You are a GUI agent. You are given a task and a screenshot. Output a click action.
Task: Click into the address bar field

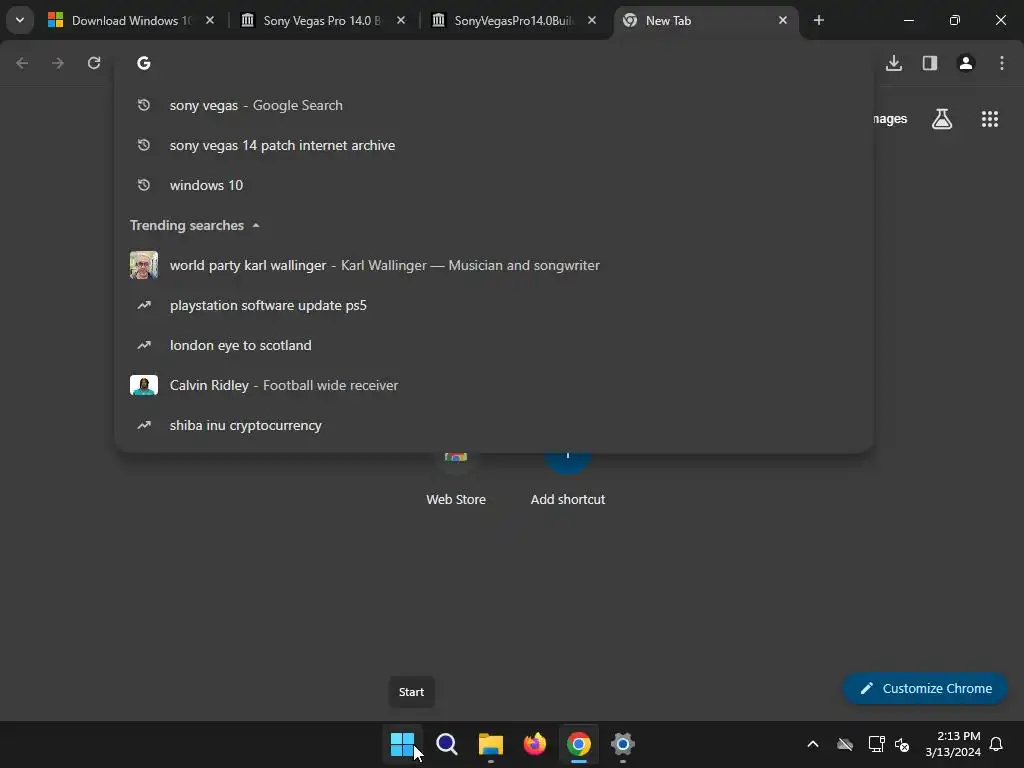[494, 63]
